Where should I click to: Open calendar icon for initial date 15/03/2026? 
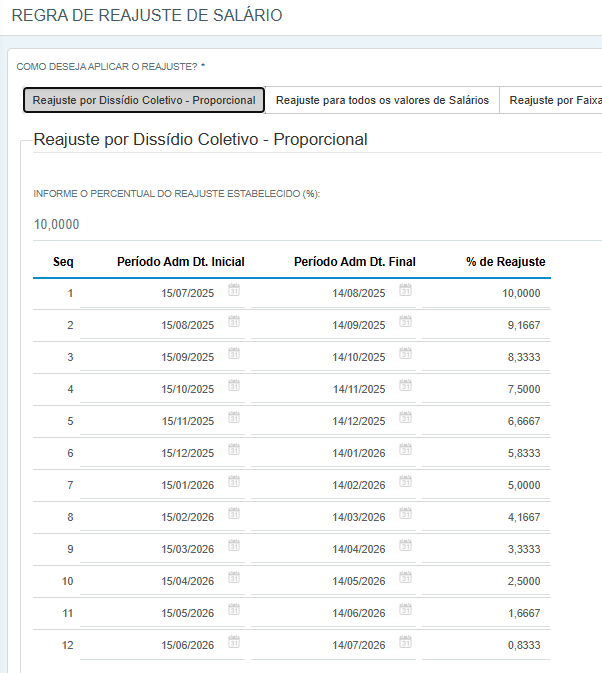tap(234, 546)
